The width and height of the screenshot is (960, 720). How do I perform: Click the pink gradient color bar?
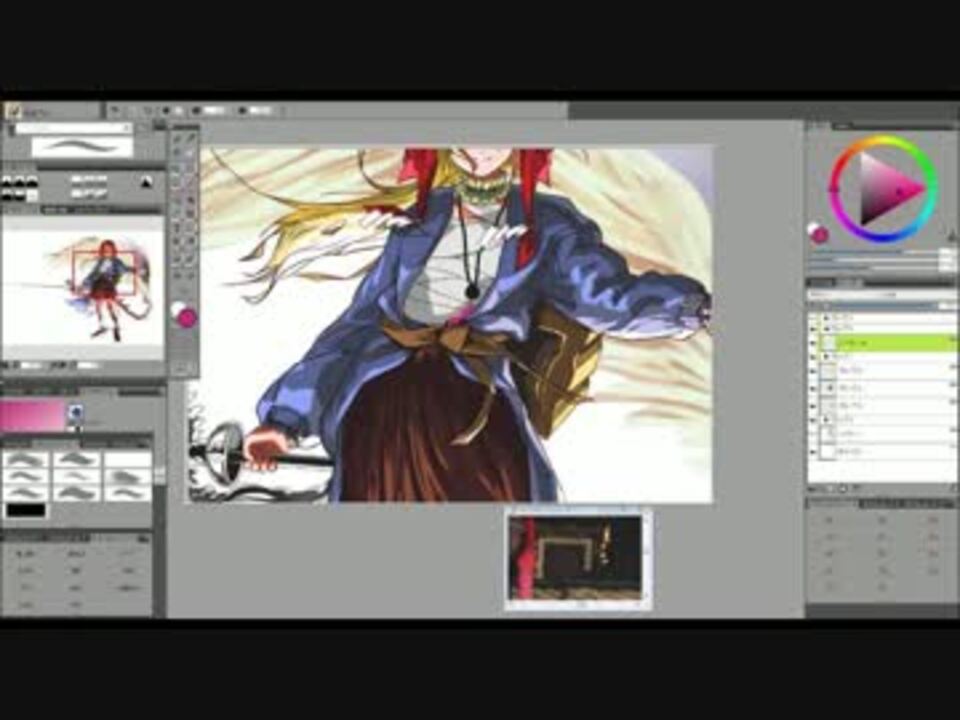tap(32, 415)
